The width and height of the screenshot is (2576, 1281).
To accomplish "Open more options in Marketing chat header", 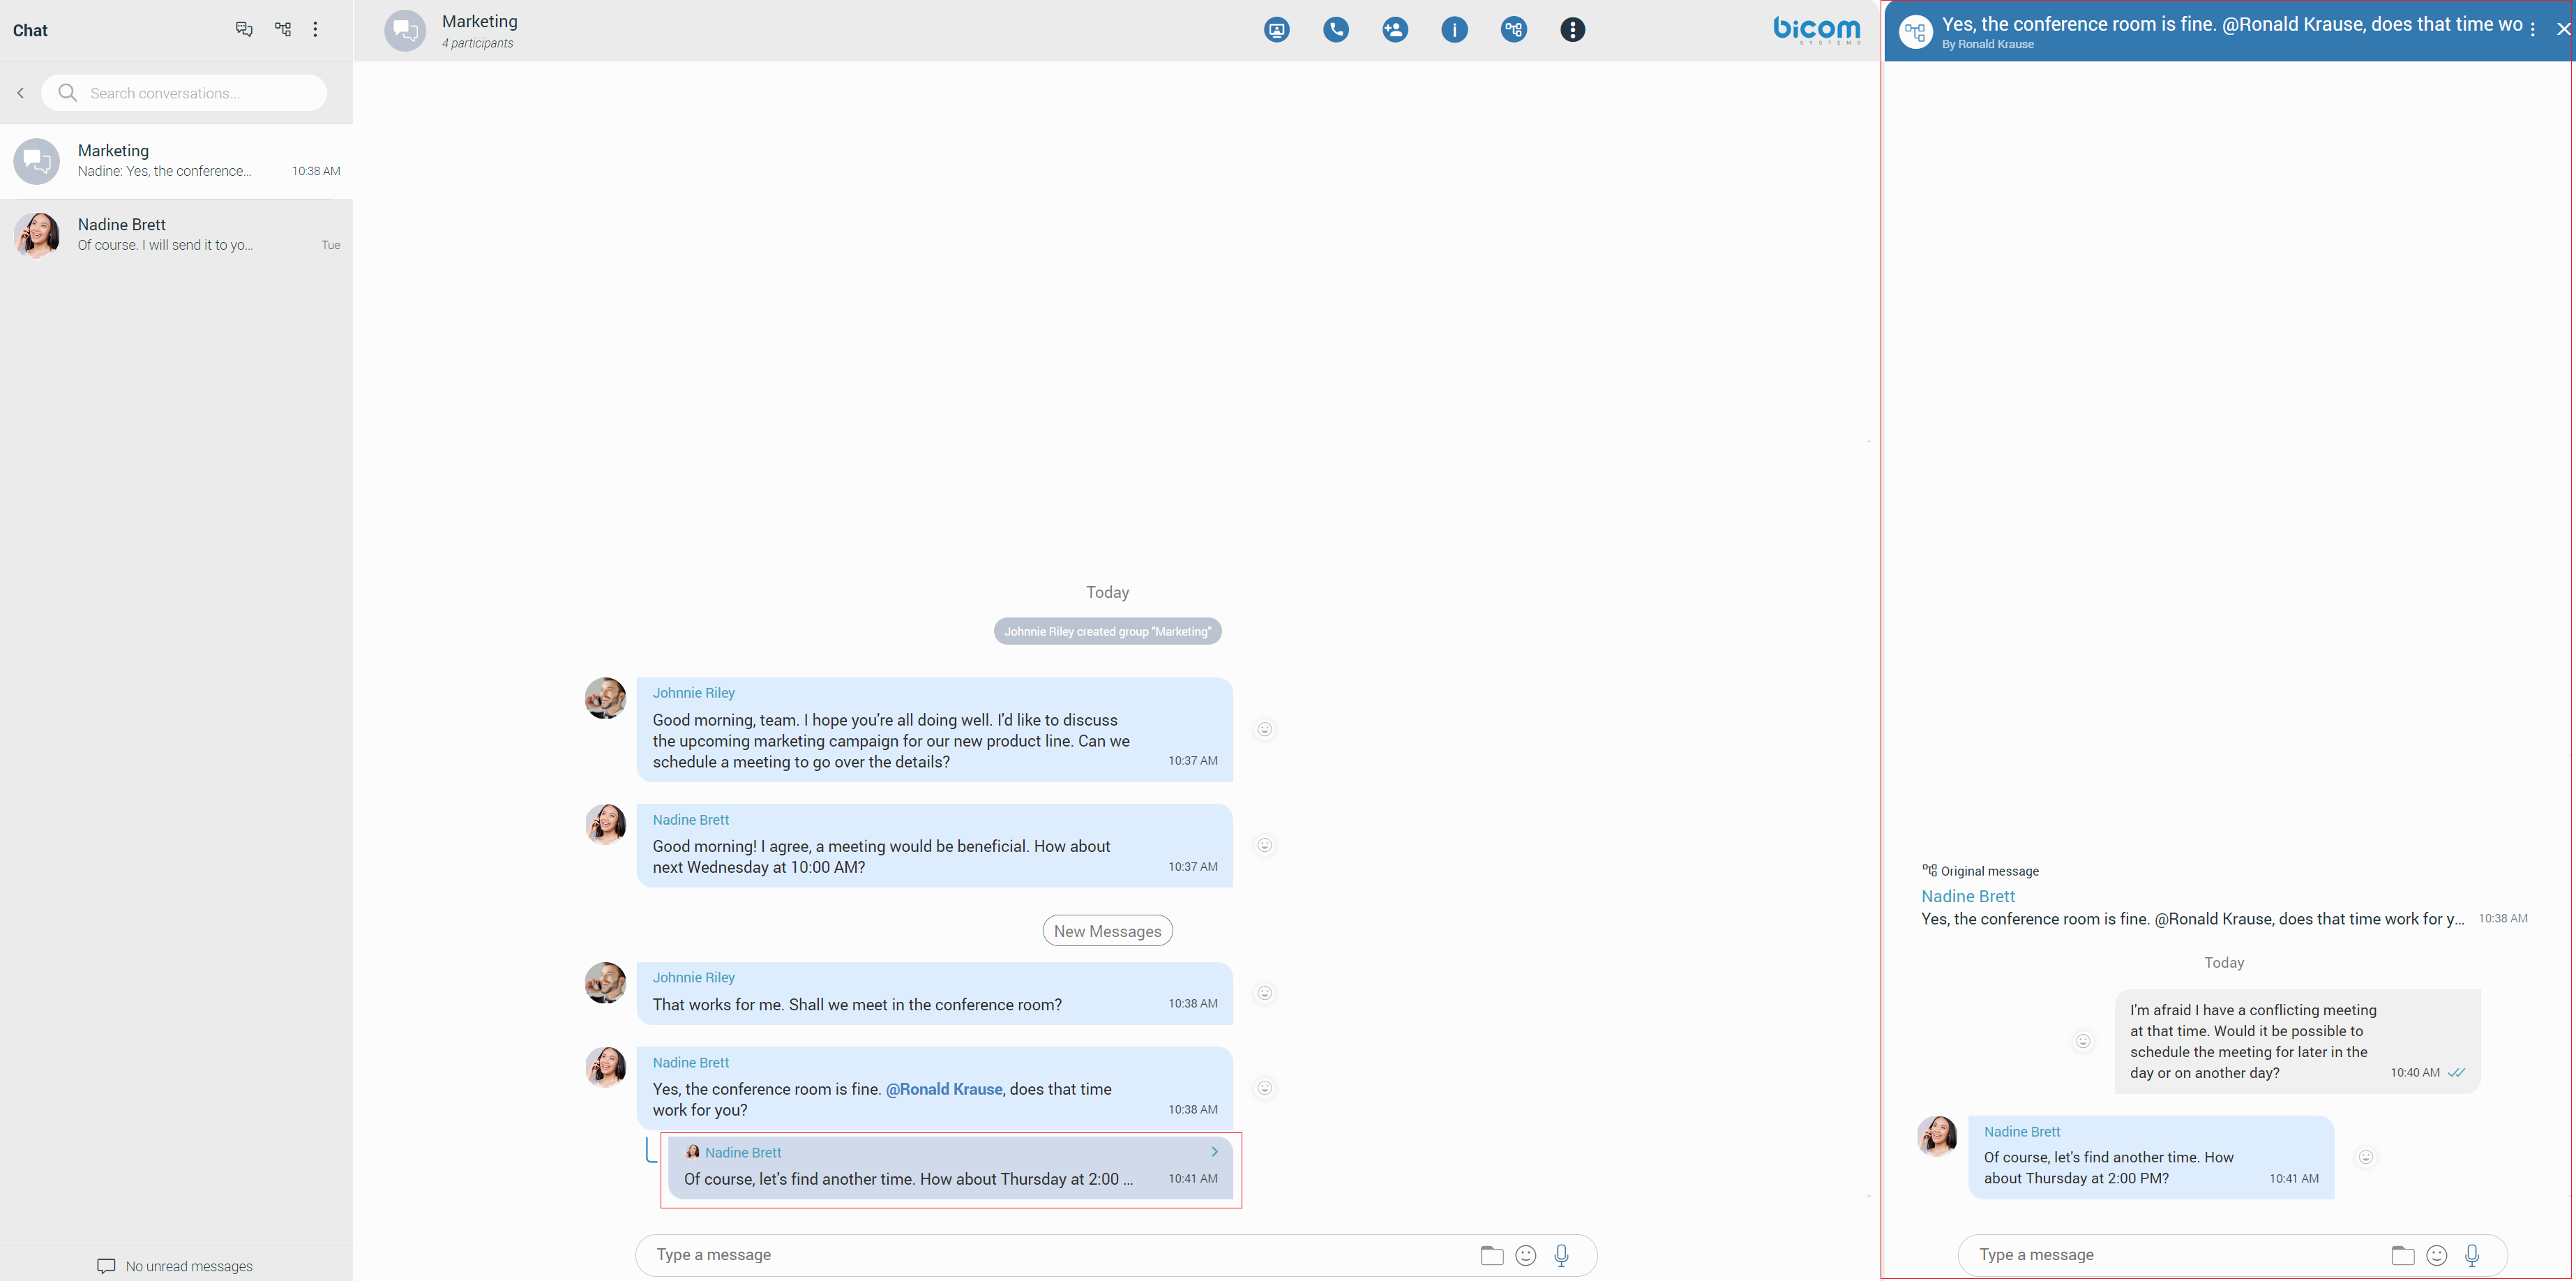I will pos(1572,30).
